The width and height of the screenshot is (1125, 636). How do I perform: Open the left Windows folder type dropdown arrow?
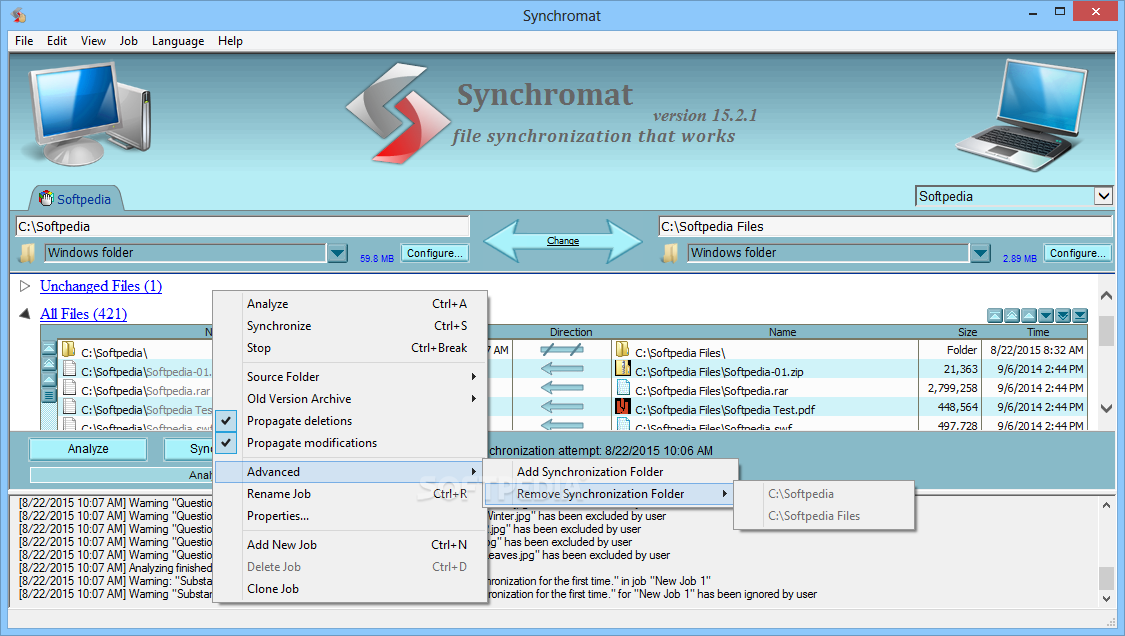tap(337, 253)
